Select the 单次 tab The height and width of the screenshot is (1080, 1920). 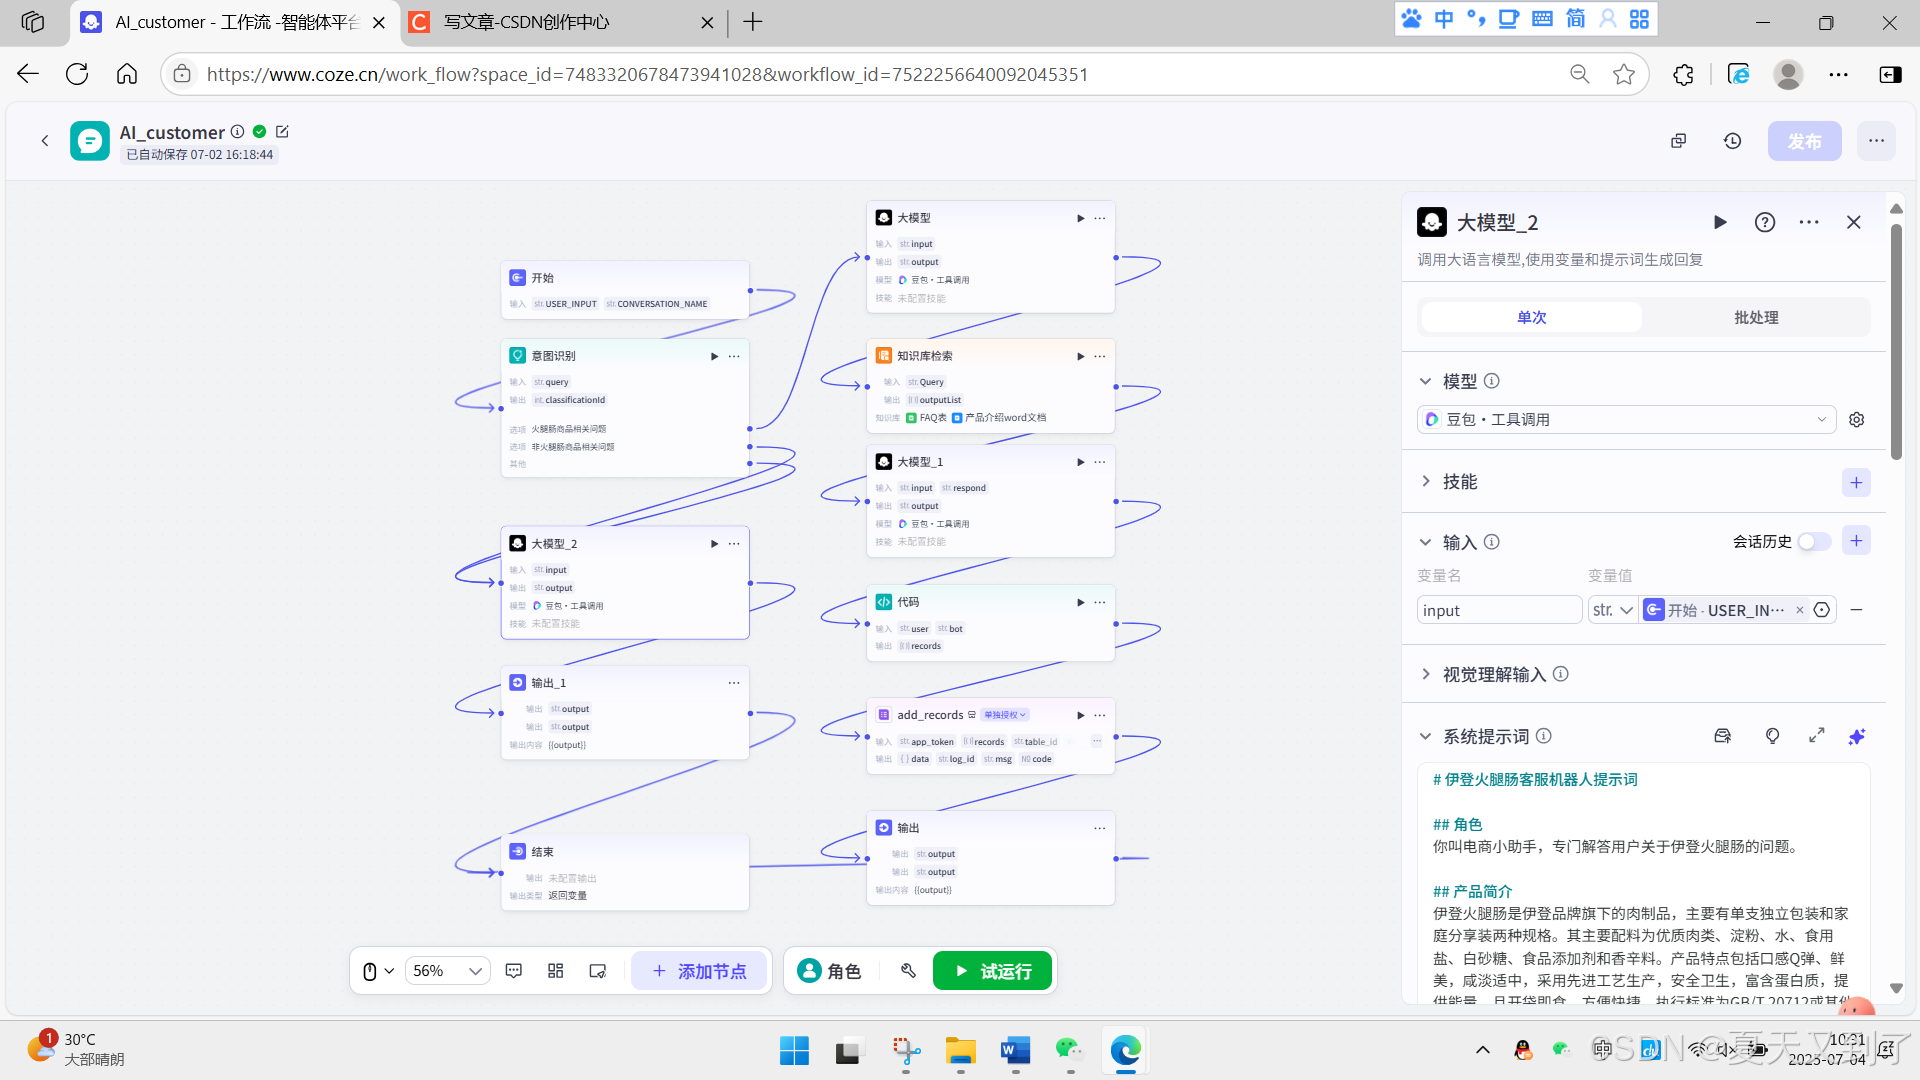(1531, 318)
